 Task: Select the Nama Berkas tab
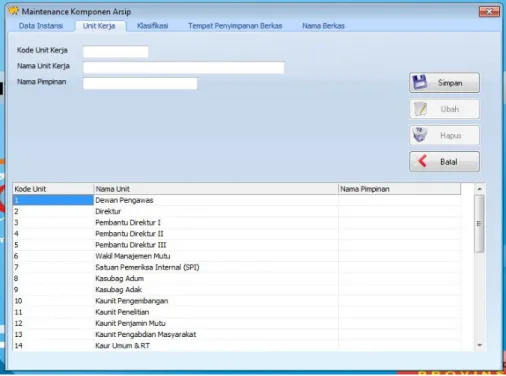click(323, 26)
